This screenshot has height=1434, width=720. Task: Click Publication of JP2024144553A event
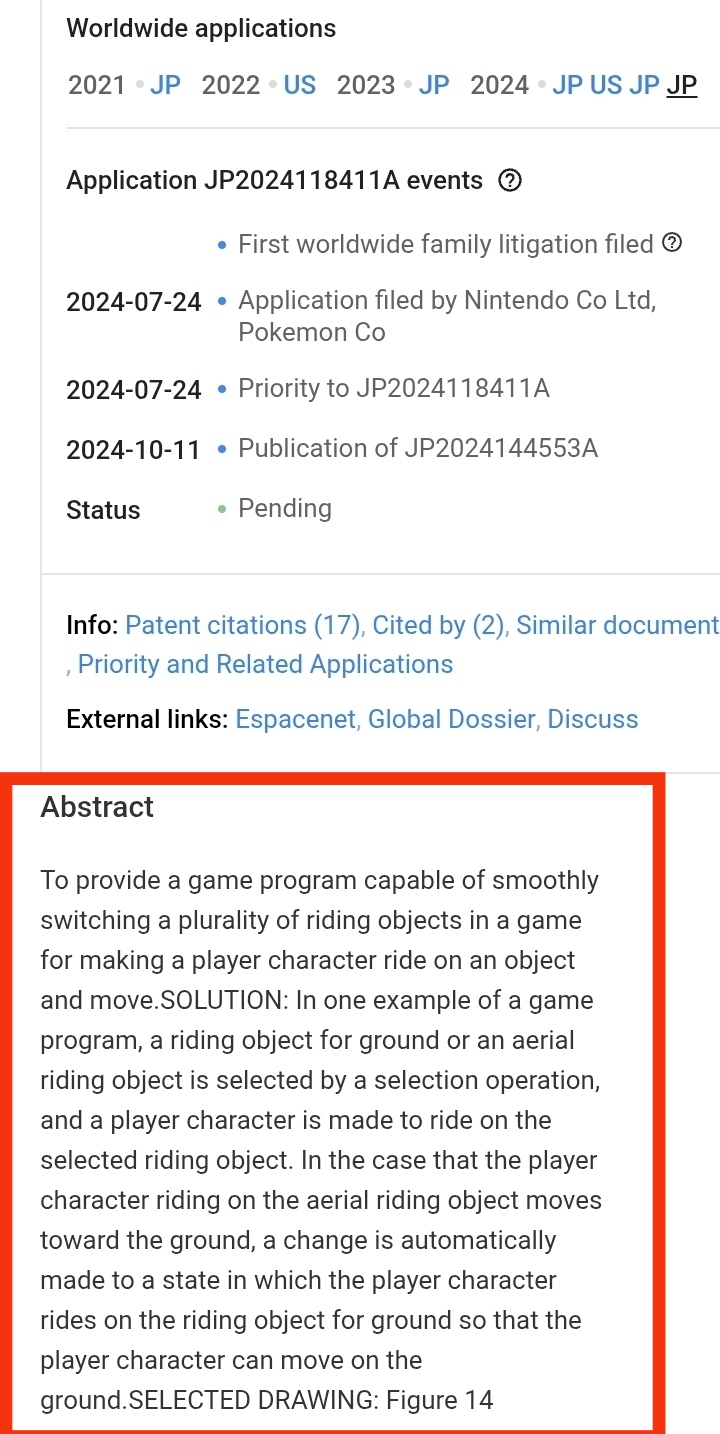tap(418, 448)
